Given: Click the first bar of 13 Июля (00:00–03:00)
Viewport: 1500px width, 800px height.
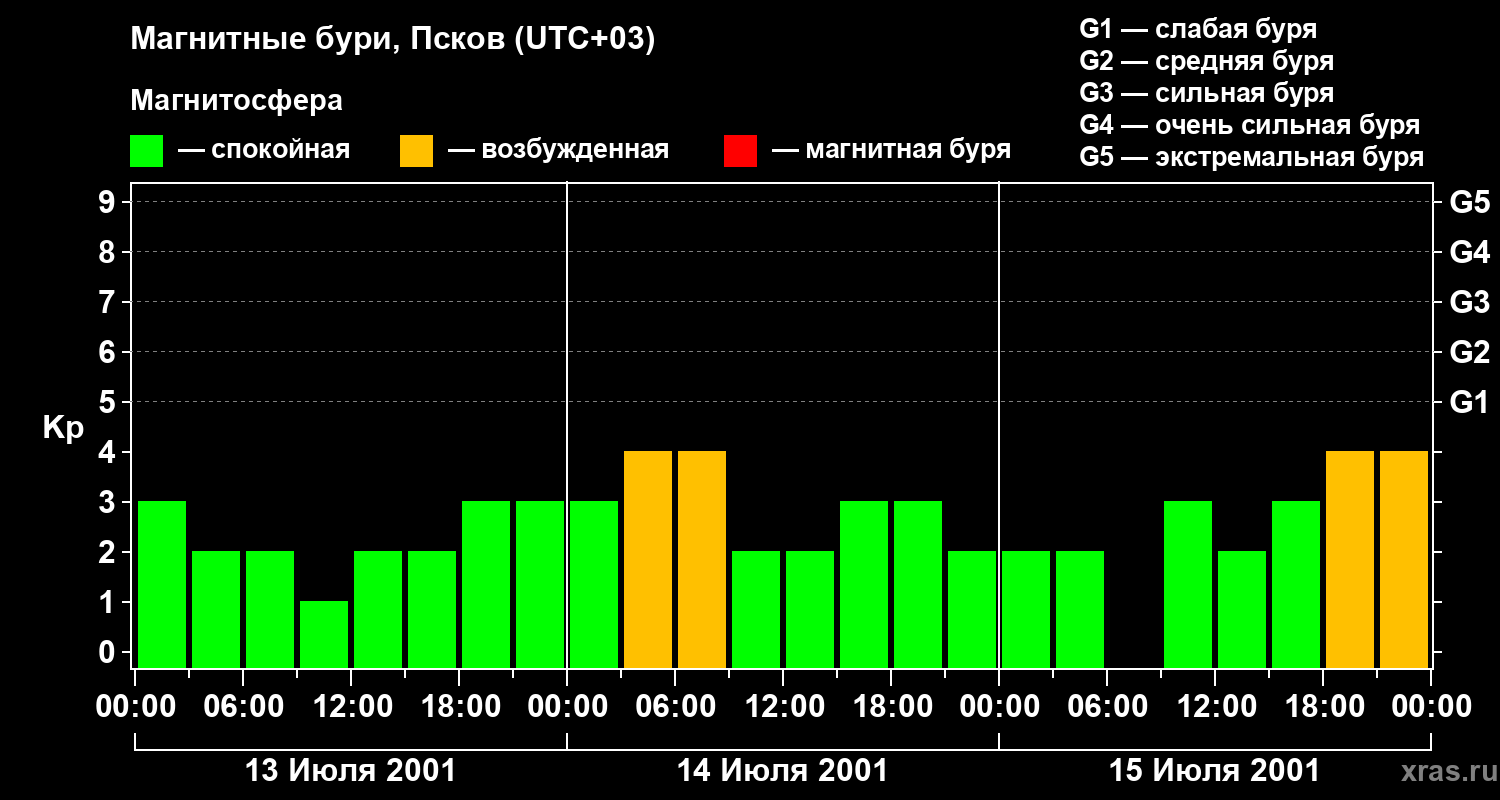Looking at the screenshot, I should point(162,584).
